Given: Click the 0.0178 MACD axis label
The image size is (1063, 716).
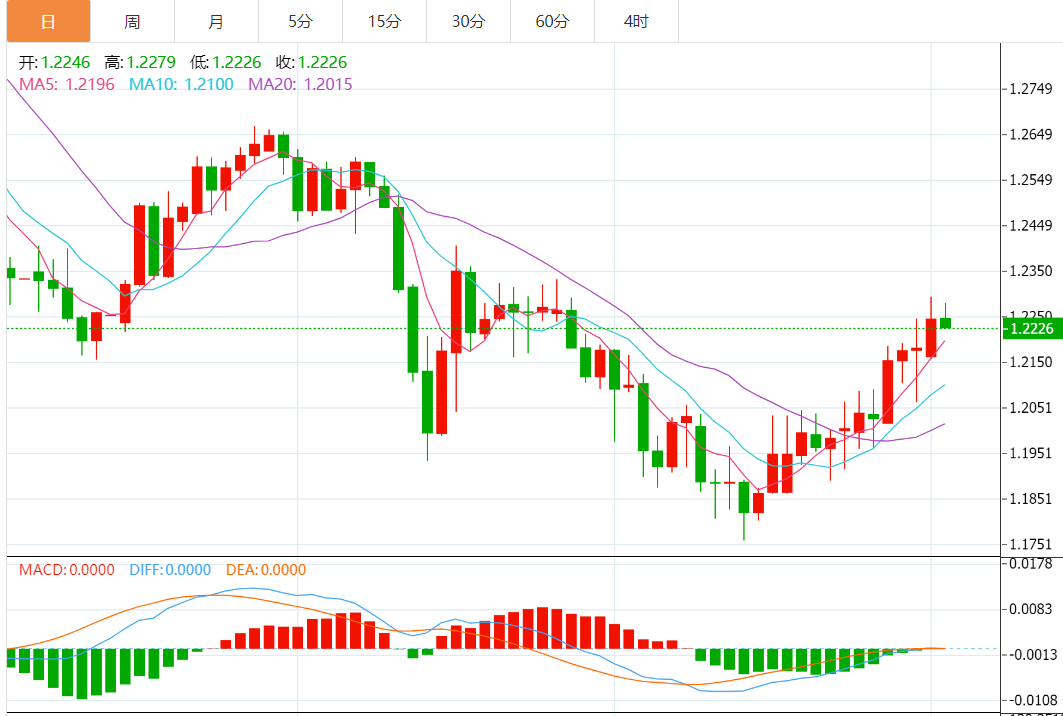Looking at the screenshot, I should [1030, 563].
